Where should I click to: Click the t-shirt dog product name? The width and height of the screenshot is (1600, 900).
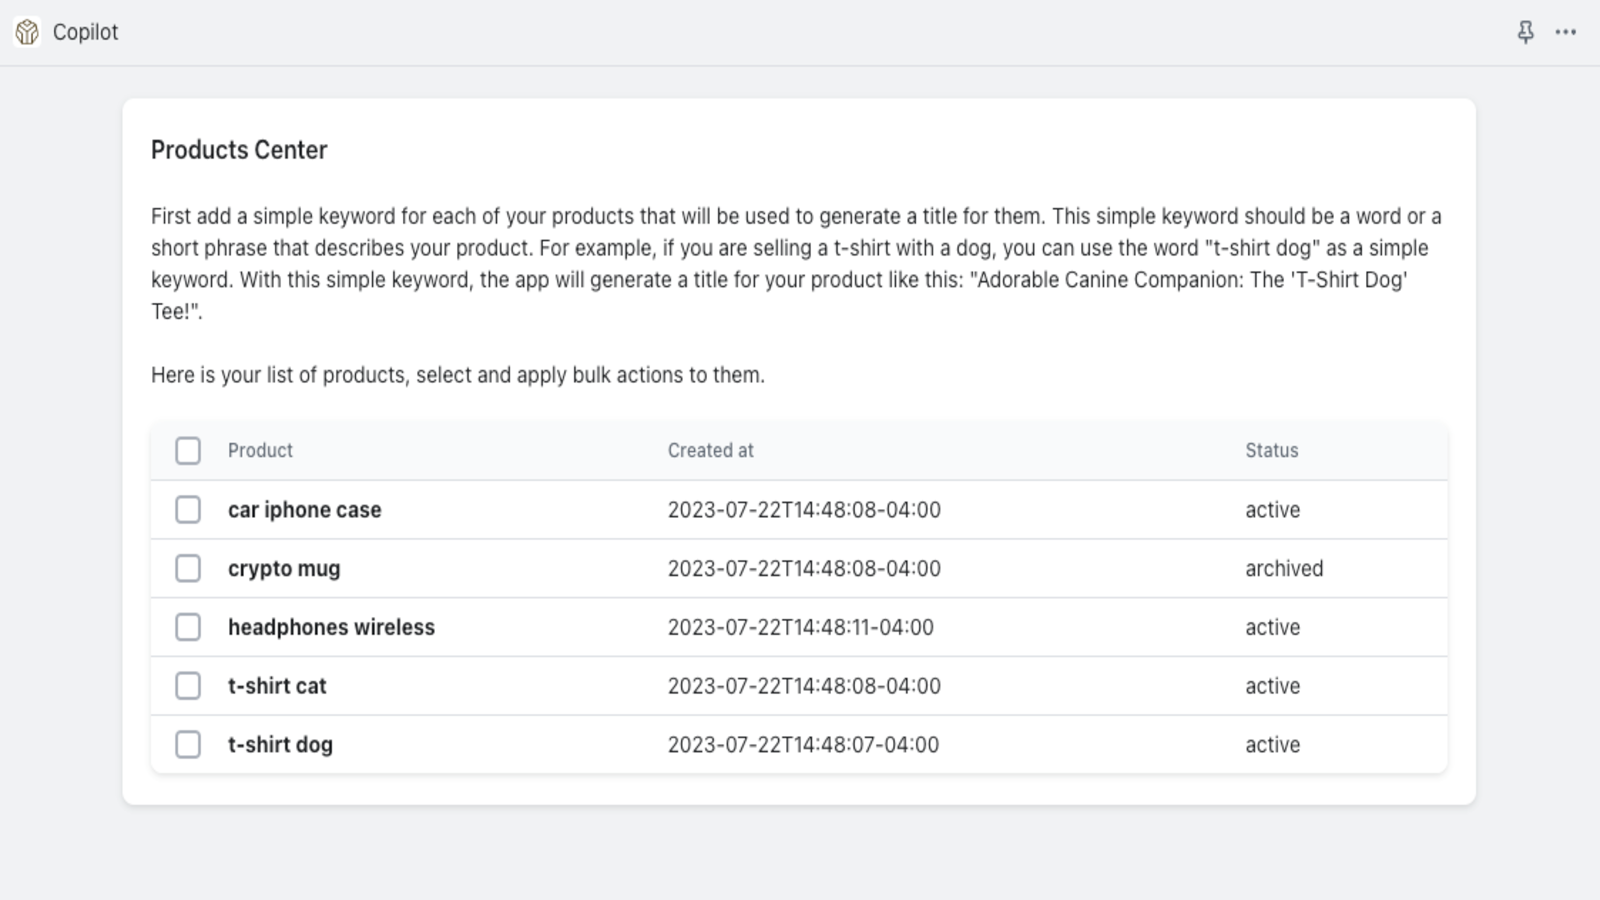click(x=280, y=745)
